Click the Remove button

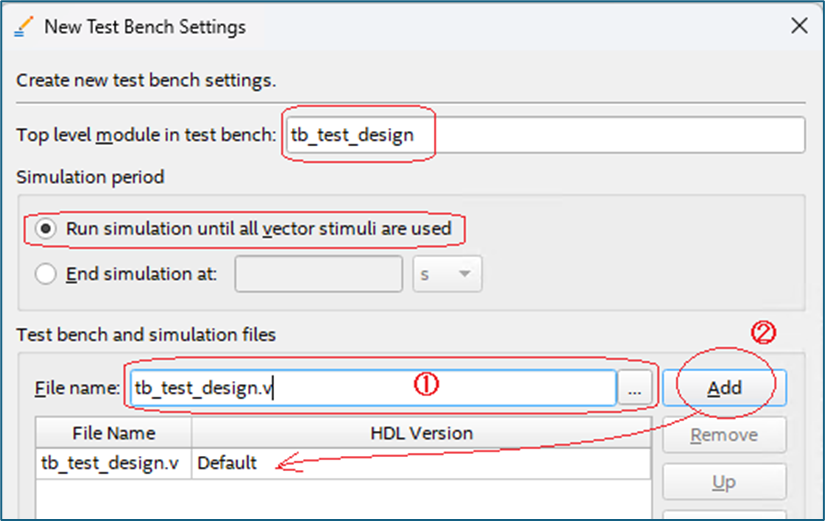pos(724,435)
